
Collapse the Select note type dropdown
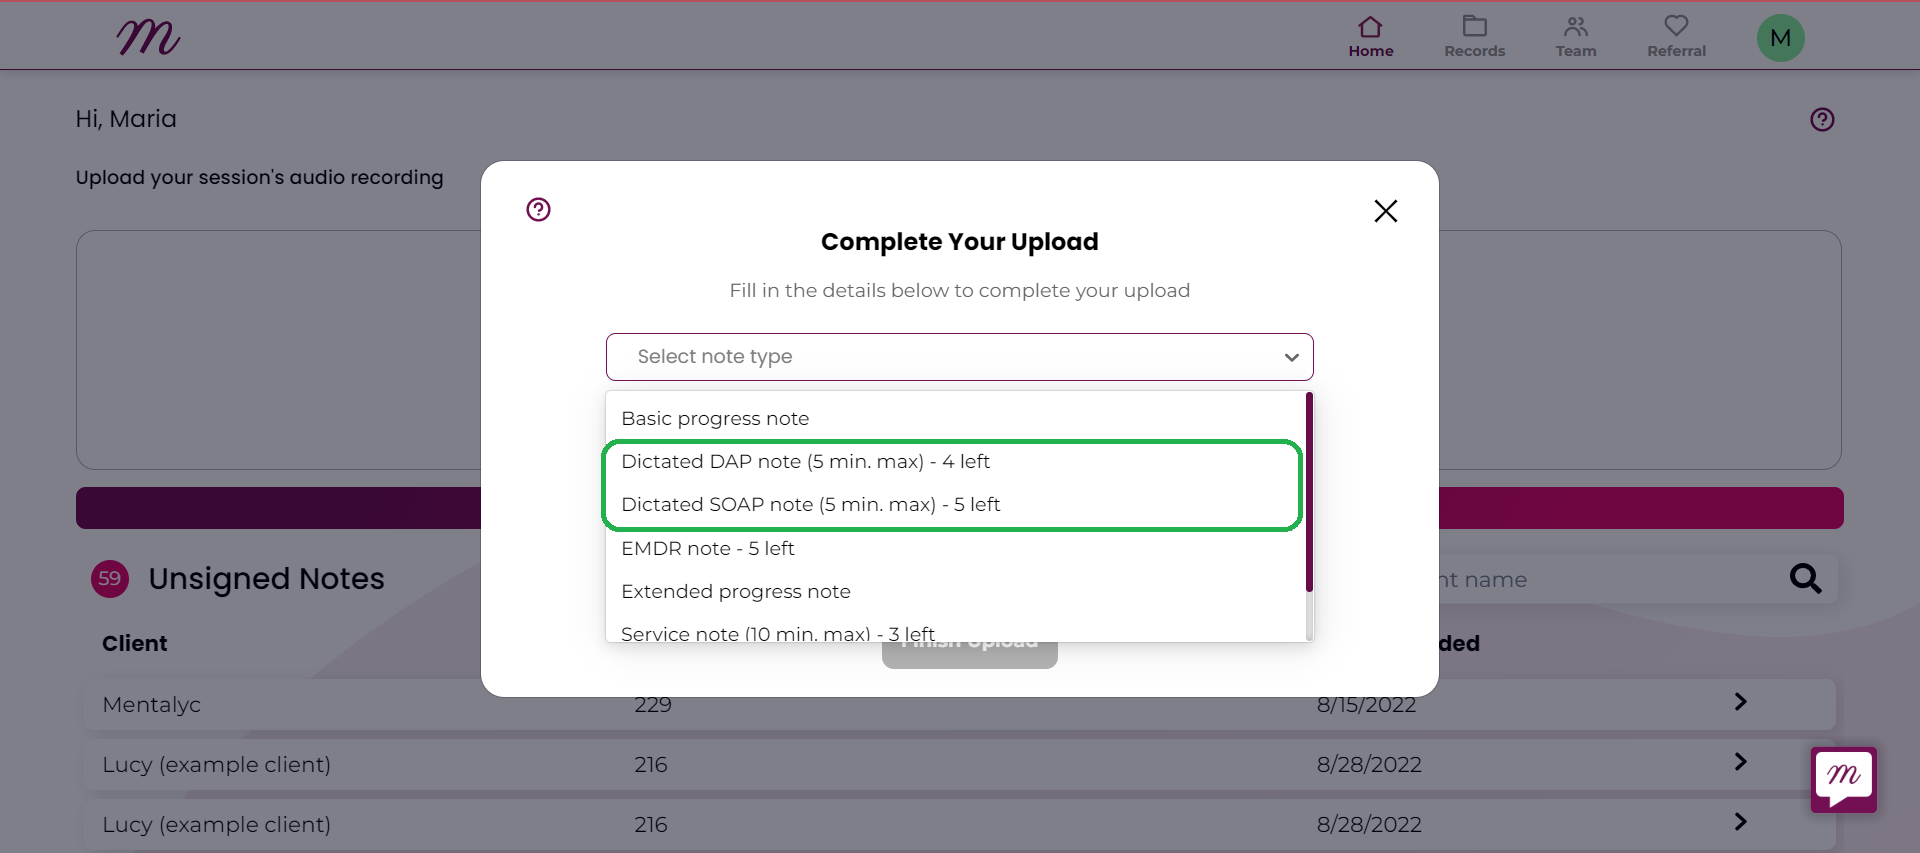coord(1291,357)
